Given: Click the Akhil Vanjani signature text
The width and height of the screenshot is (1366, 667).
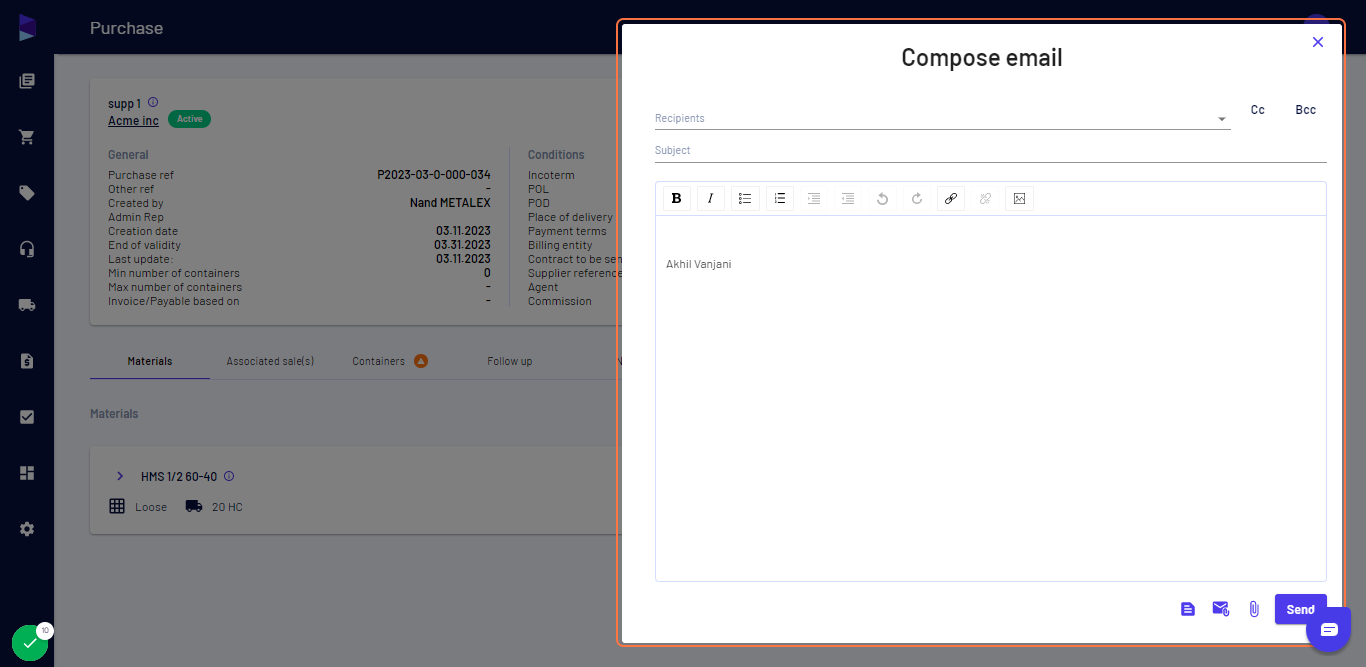Looking at the screenshot, I should tap(699, 264).
